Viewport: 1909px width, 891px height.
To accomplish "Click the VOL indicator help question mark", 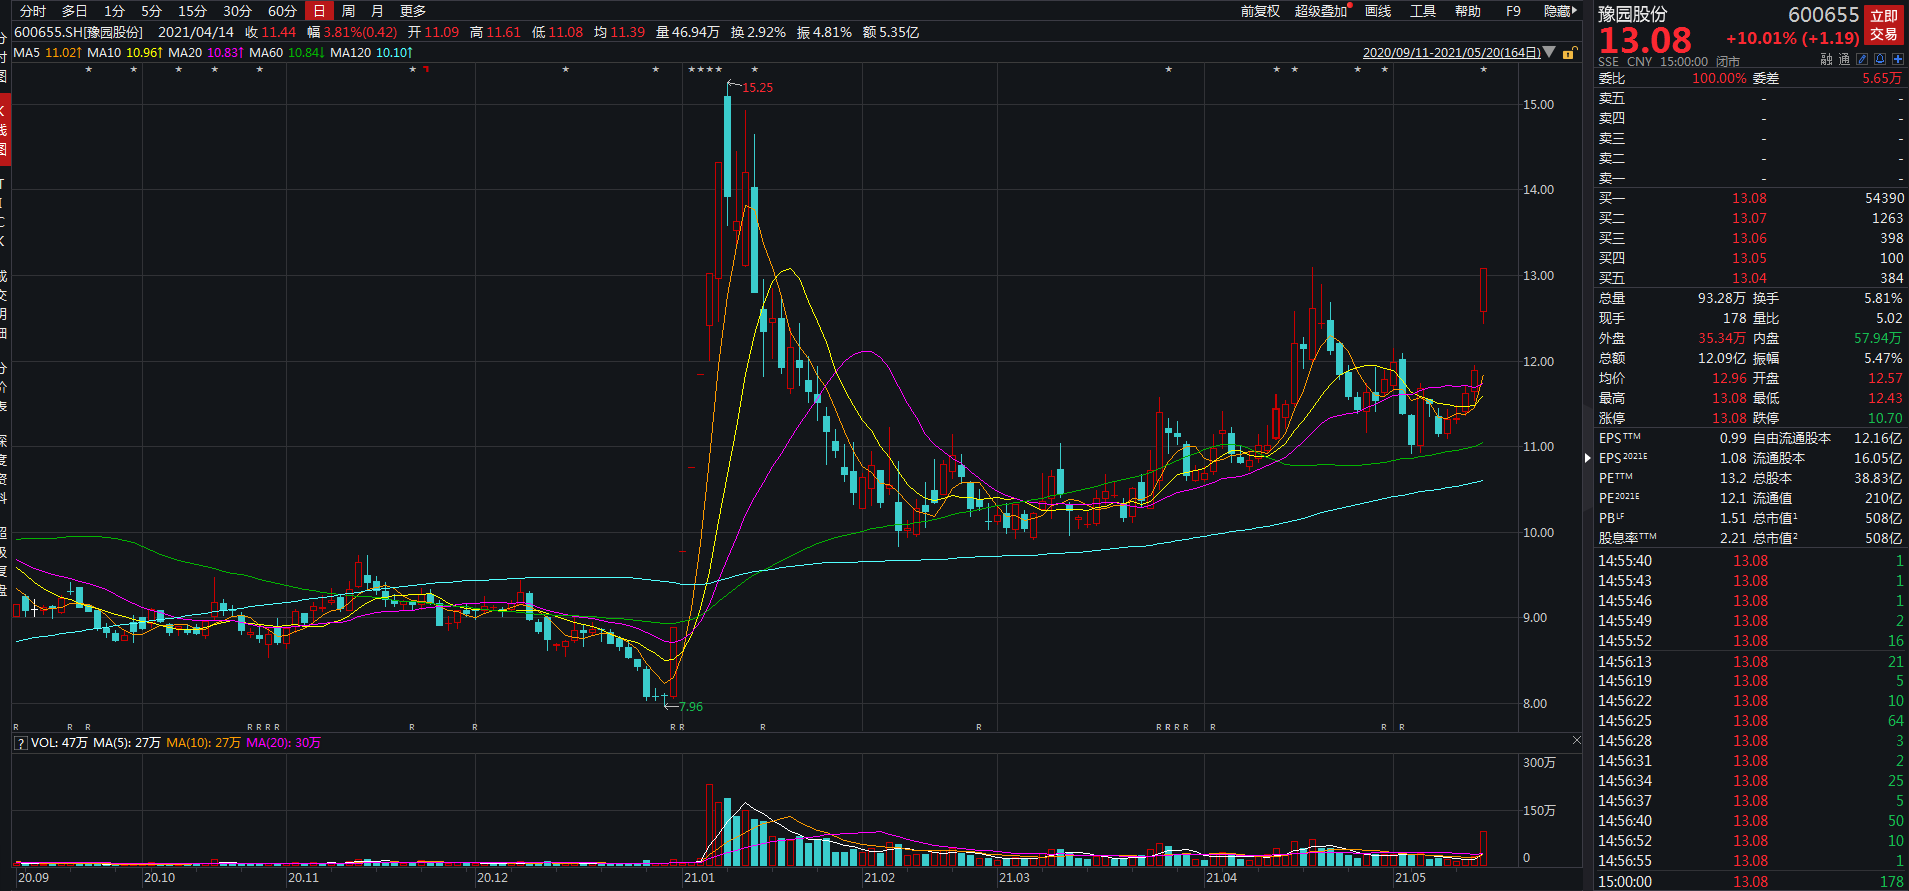I will click(x=20, y=743).
